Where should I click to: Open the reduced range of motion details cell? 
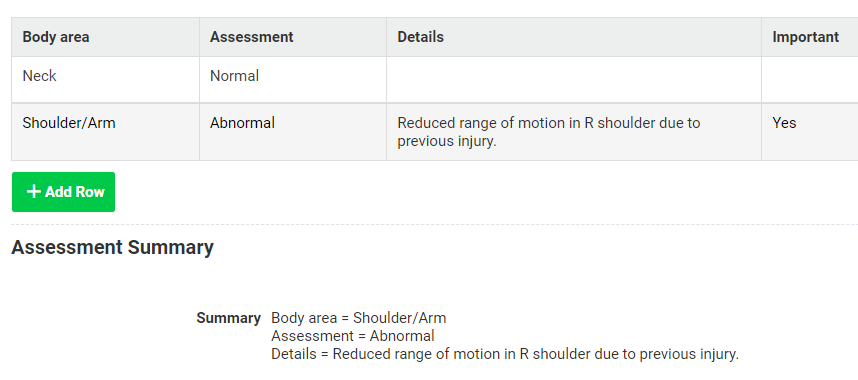[x=573, y=131]
